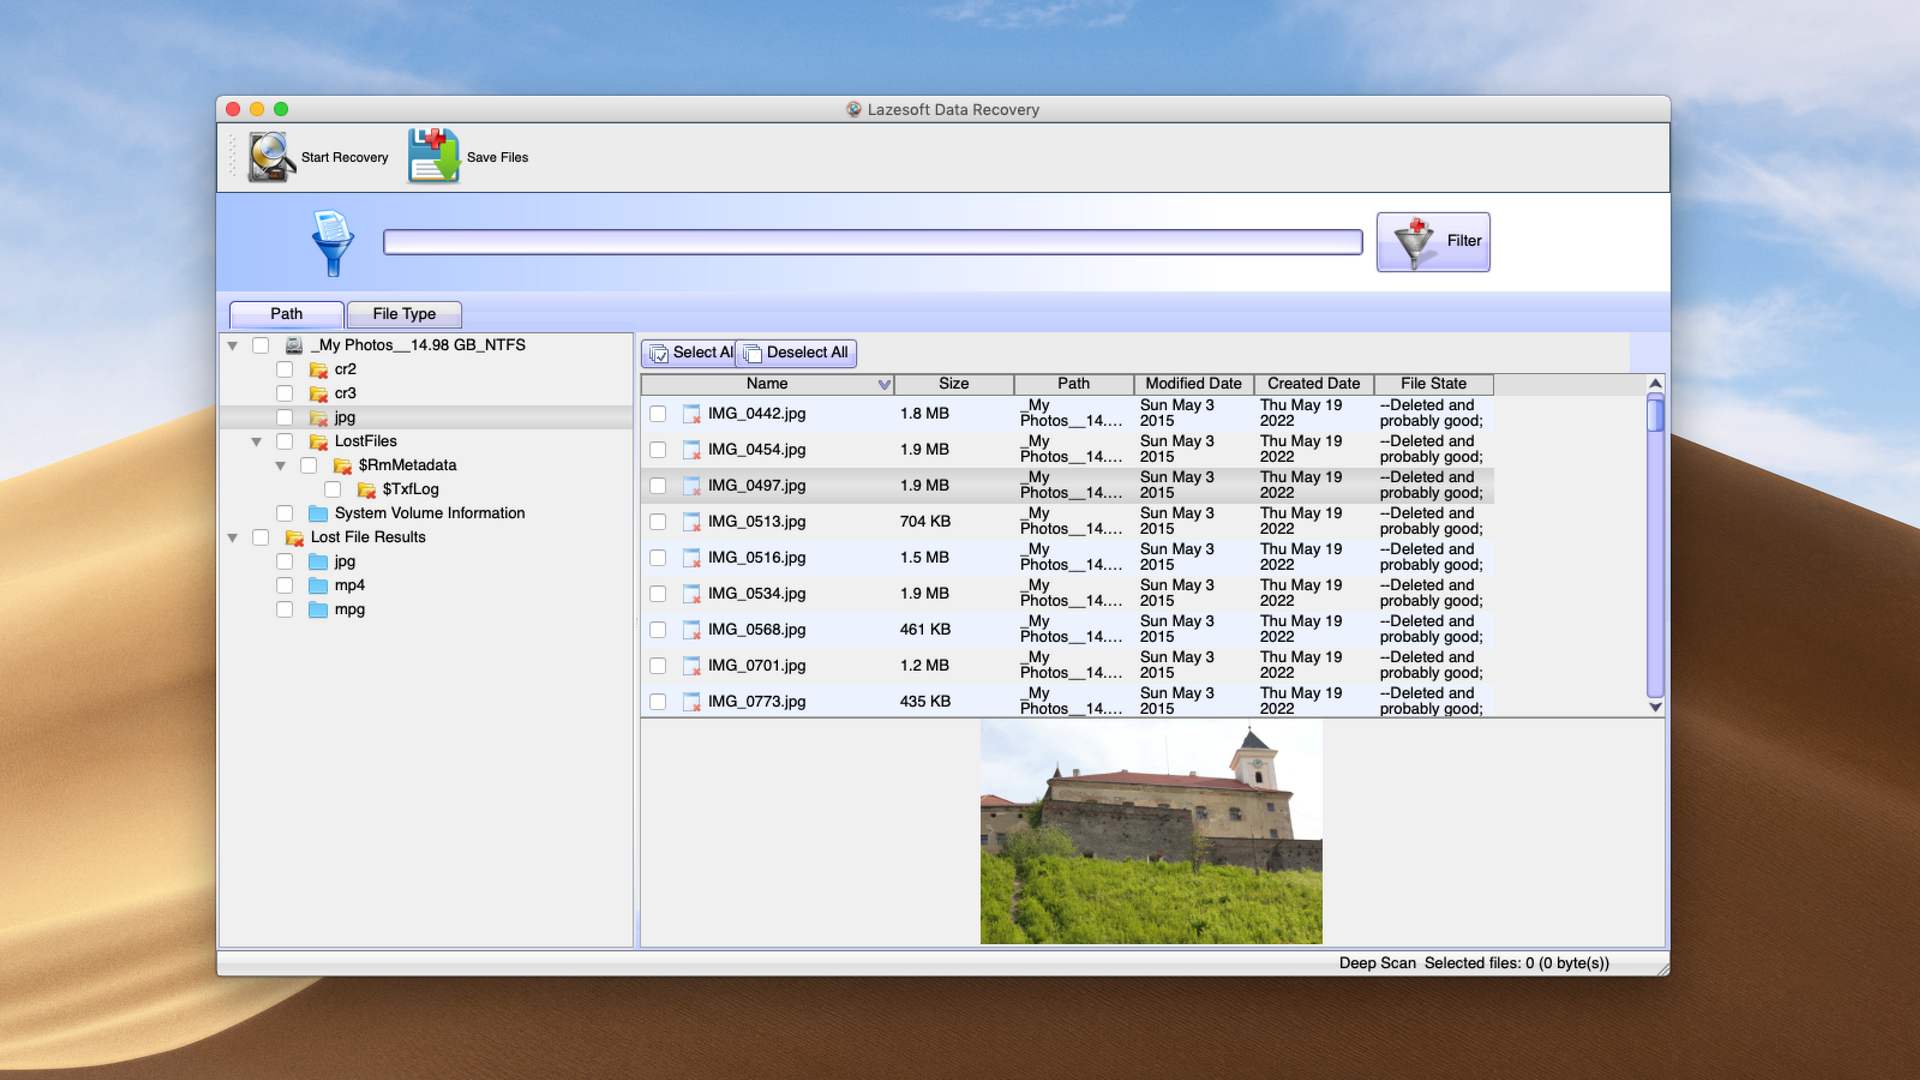Click the mpg folder icon
The image size is (1920, 1080).
click(x=319, y=609)
